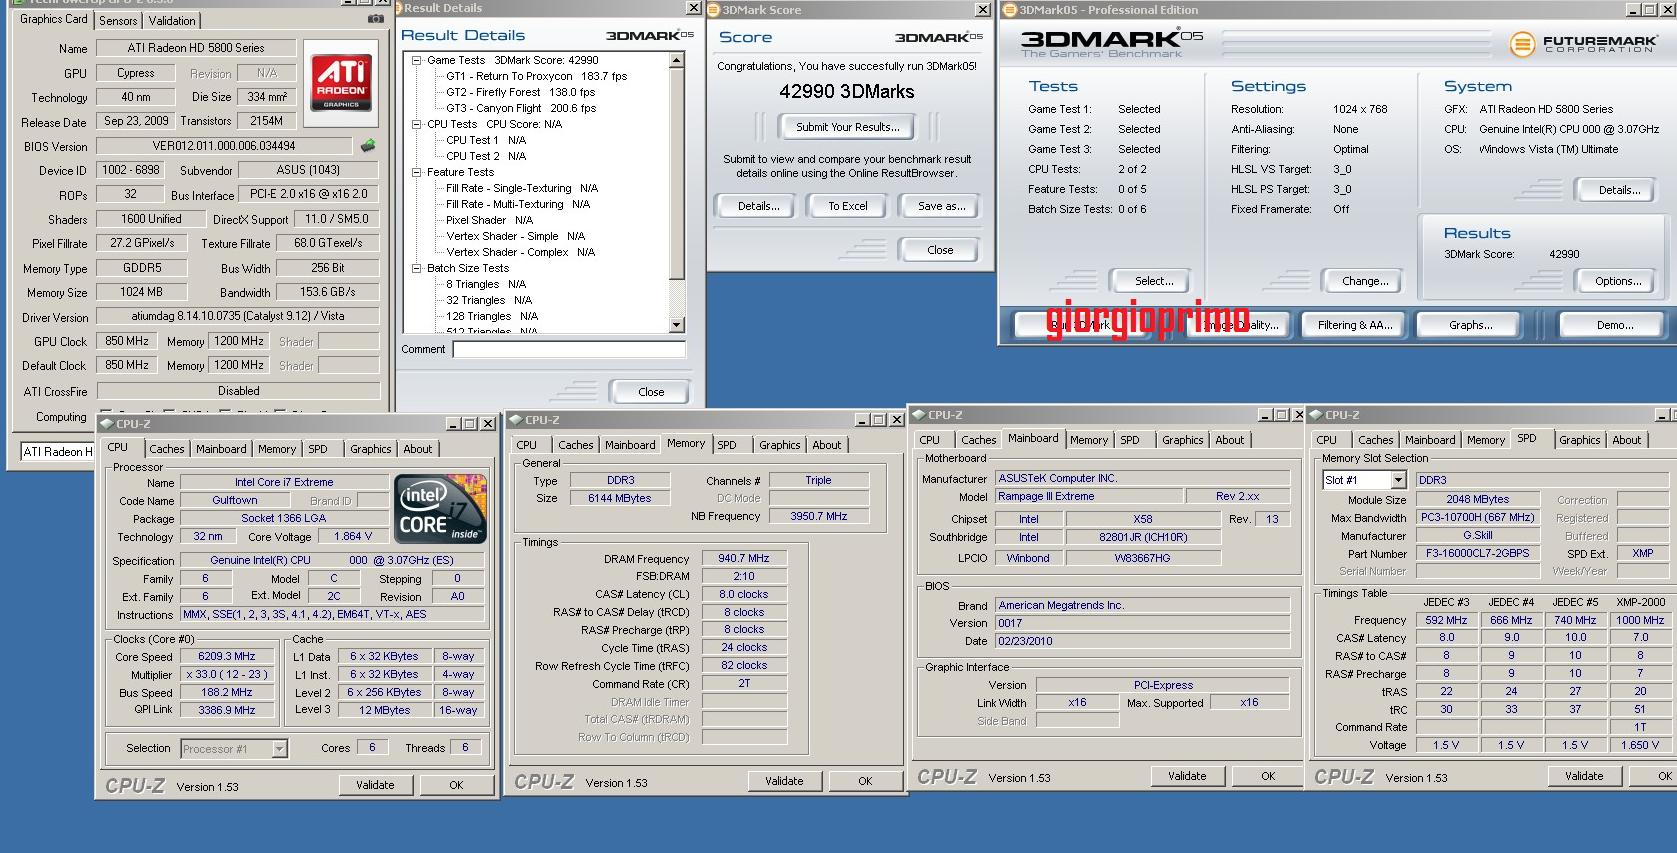This screenshot has width=1677, height=853.
Task: Collapse the Game Tests tree node
Action: [x=417, y=60]
